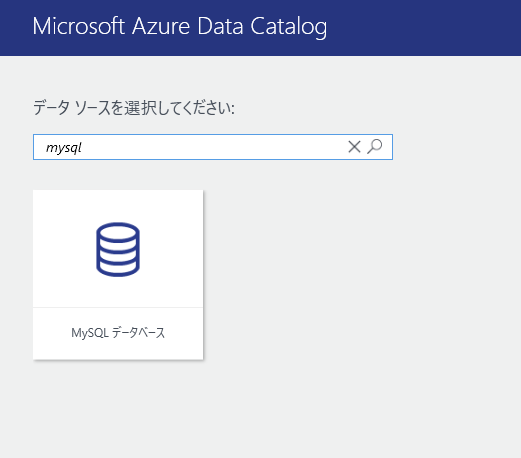Clear the mysql search text with X
Screen dimensions: 521x458
354,147
